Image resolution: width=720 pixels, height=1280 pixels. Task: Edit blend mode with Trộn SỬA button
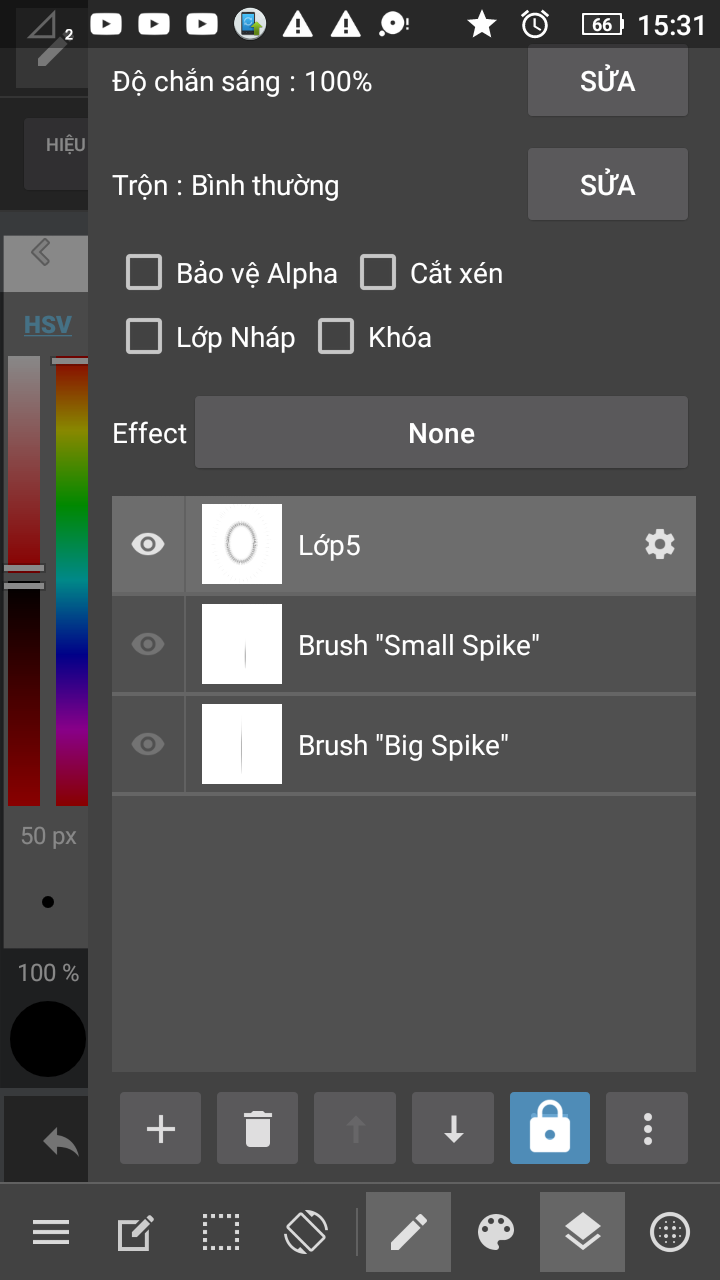[607, 185]
